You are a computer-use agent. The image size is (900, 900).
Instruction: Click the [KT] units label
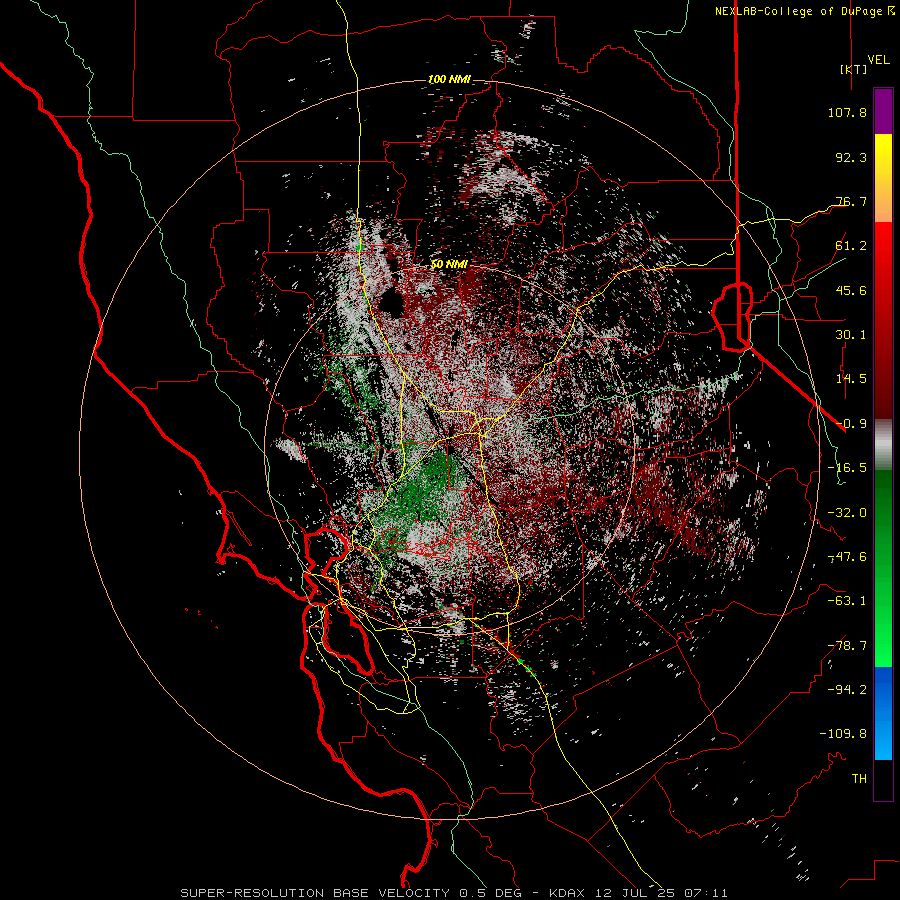[854, 69]
